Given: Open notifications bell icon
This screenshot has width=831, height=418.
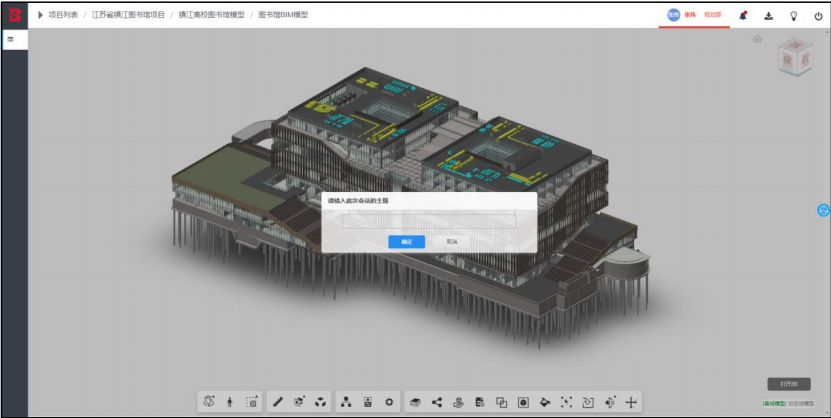Looking at the screenshot, I should point(743,16).
